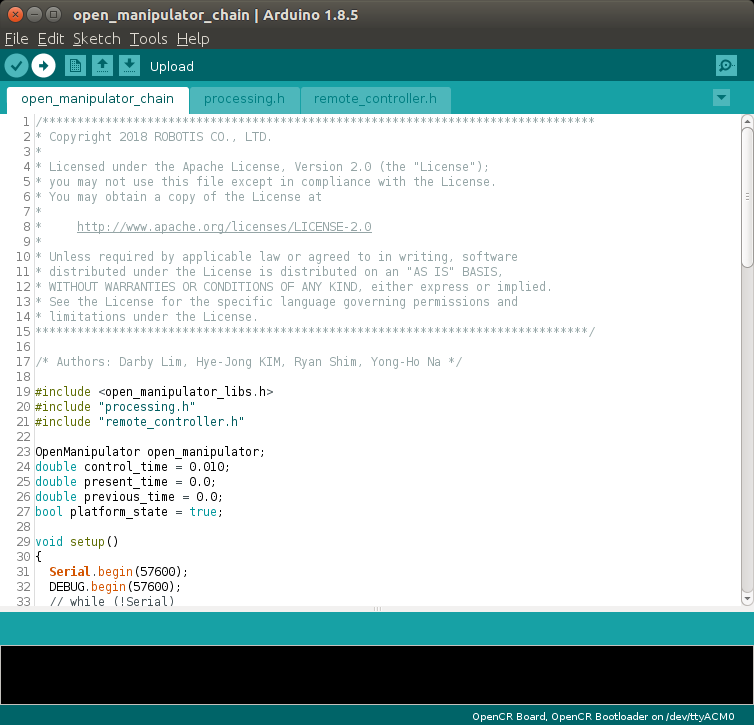Click the divider handle between editor and console

[x=377, y=609]
